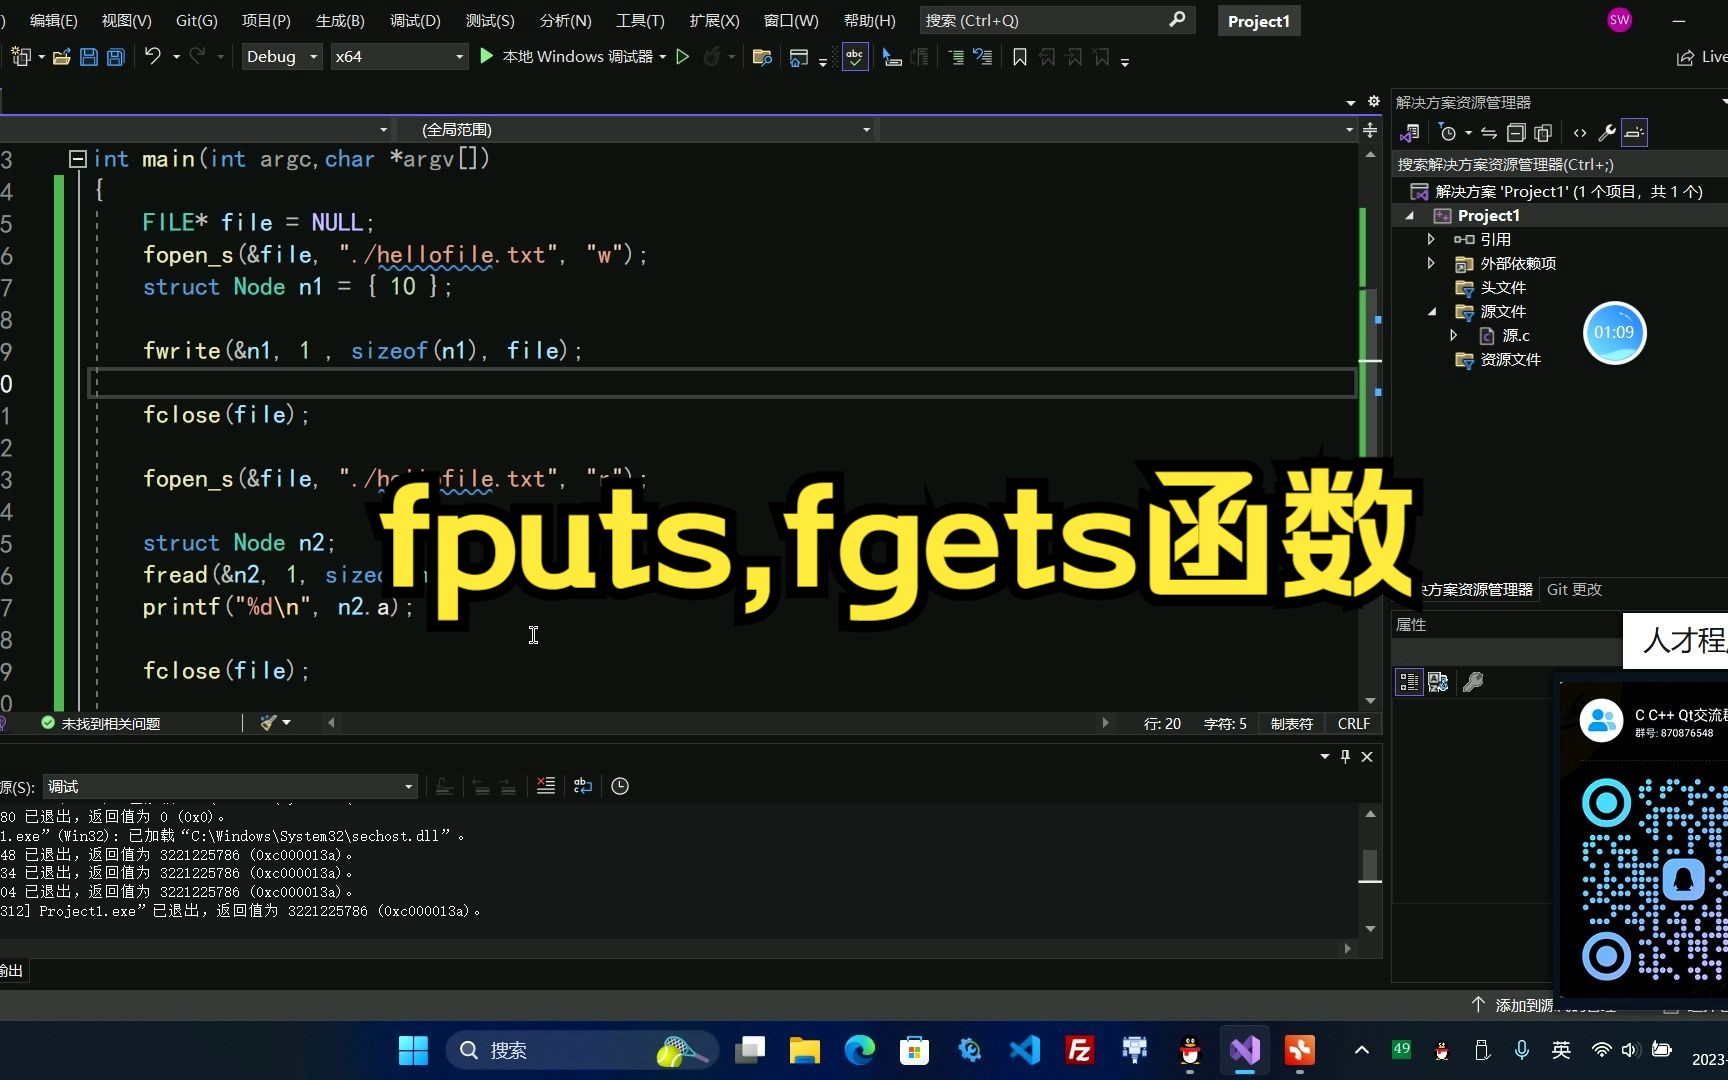Open Debug configuration dropdown
The image size is (1728, 1080).
282,57
